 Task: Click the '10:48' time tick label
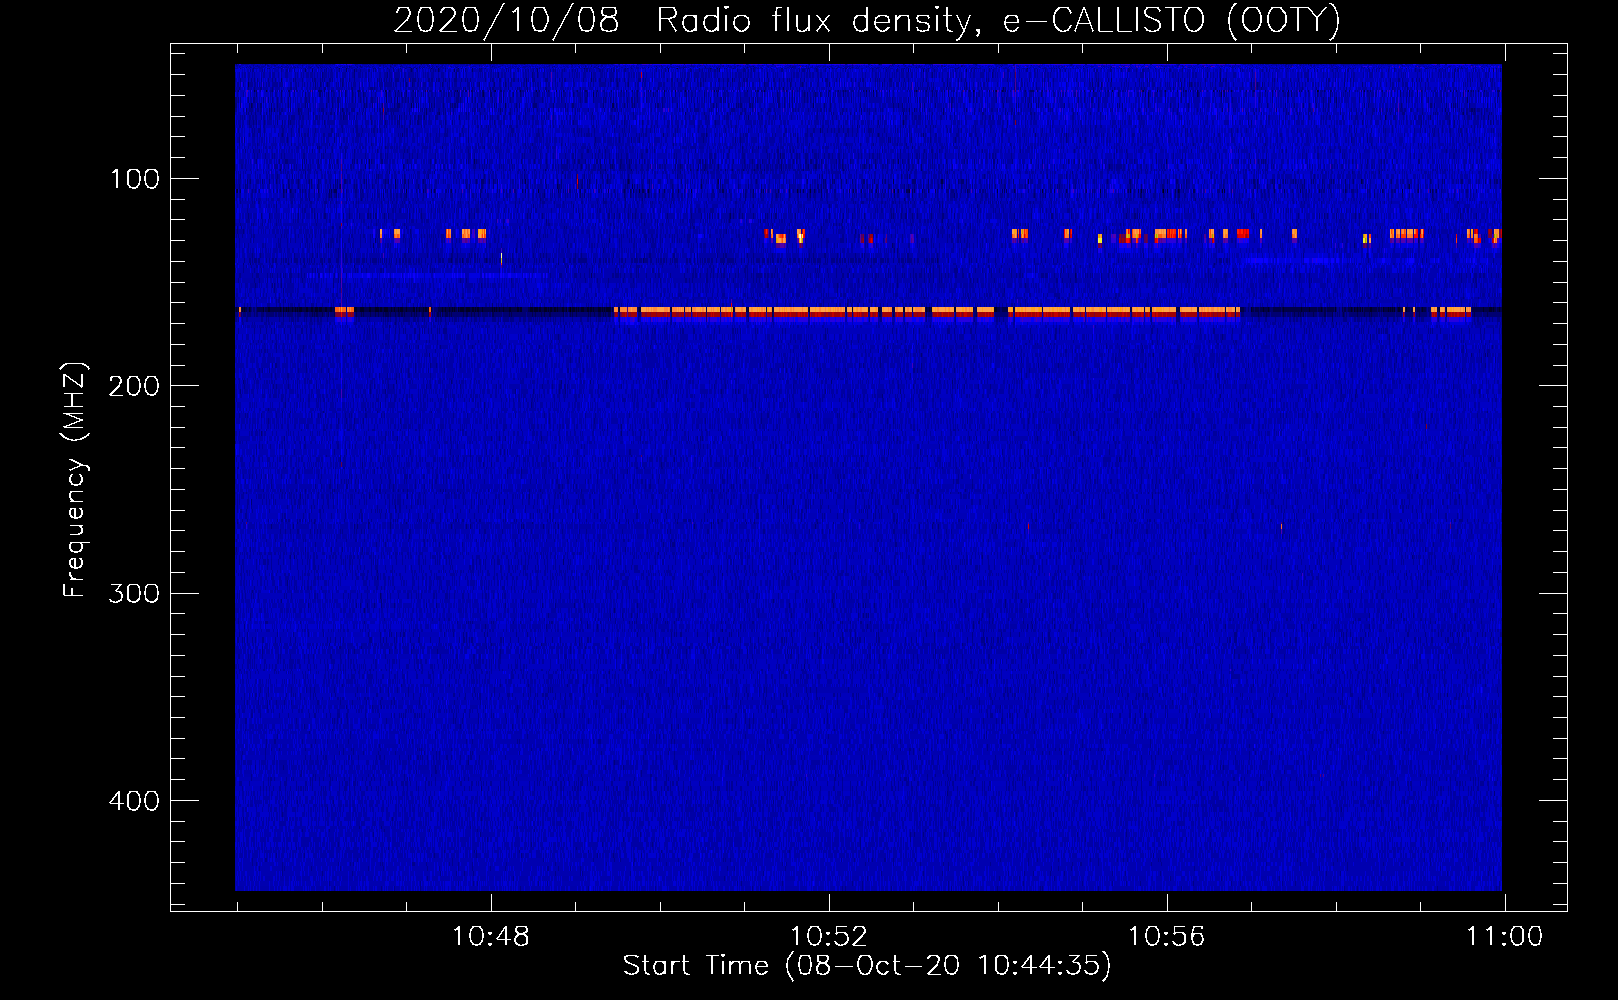click(490, 937)
